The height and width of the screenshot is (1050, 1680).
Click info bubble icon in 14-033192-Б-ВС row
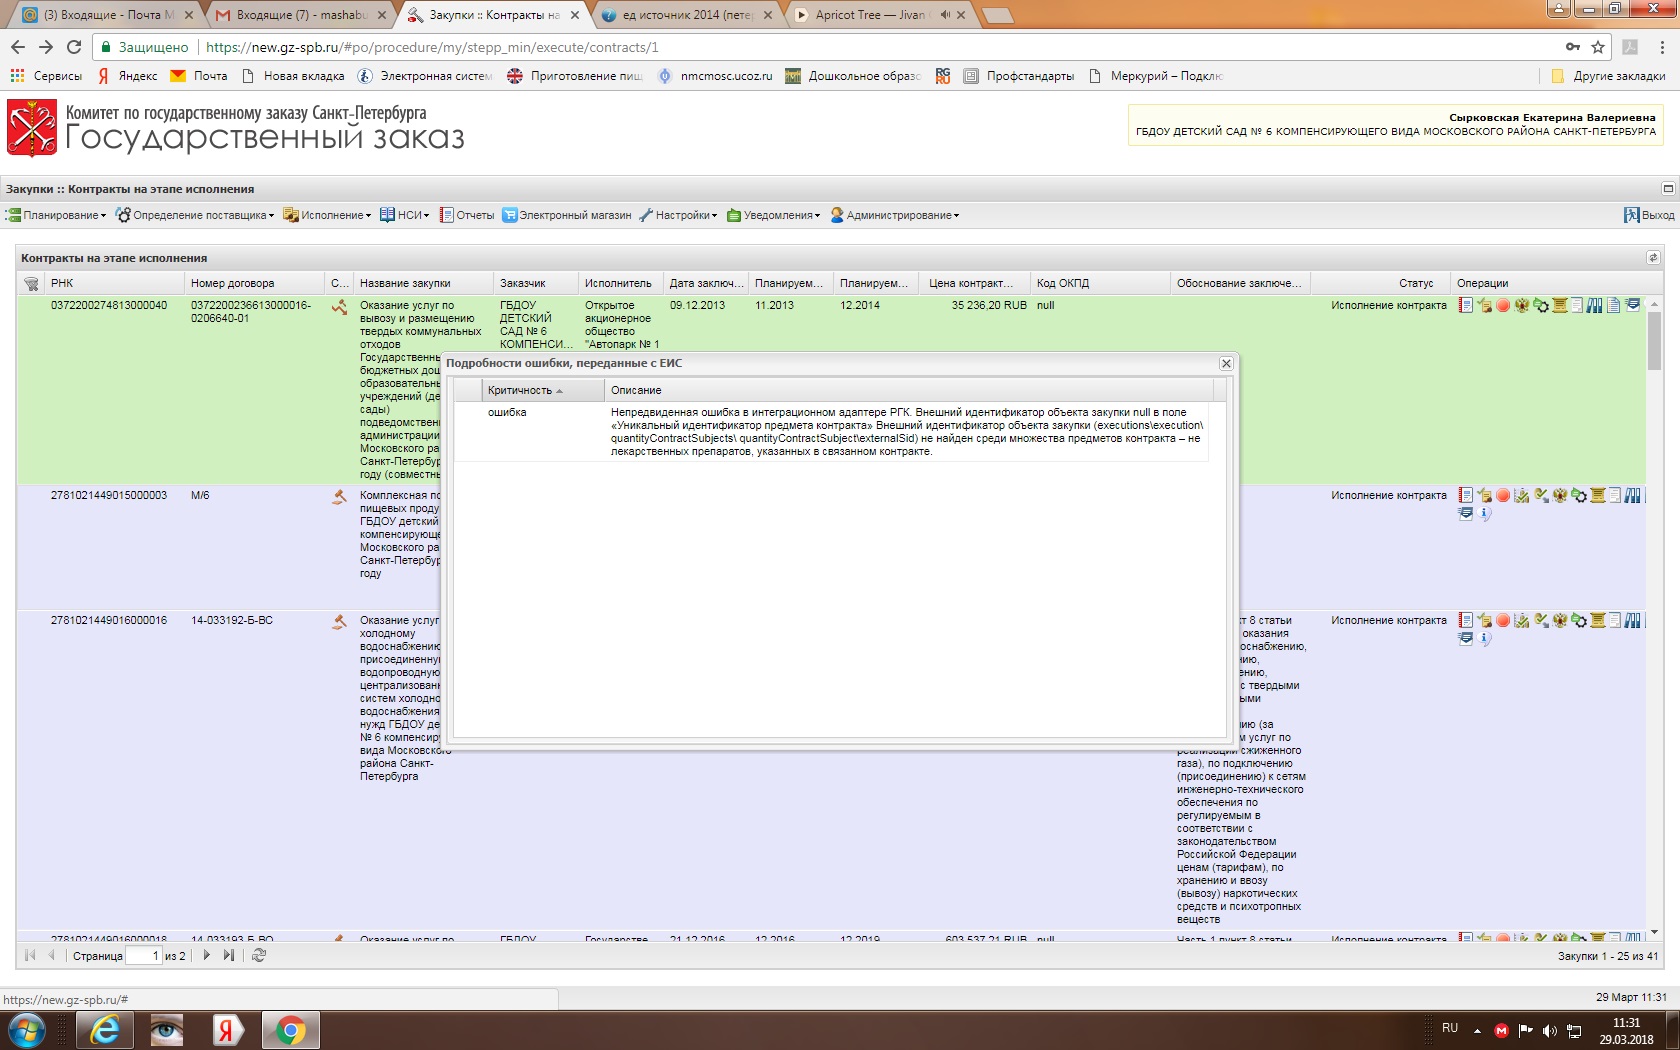1484,638
